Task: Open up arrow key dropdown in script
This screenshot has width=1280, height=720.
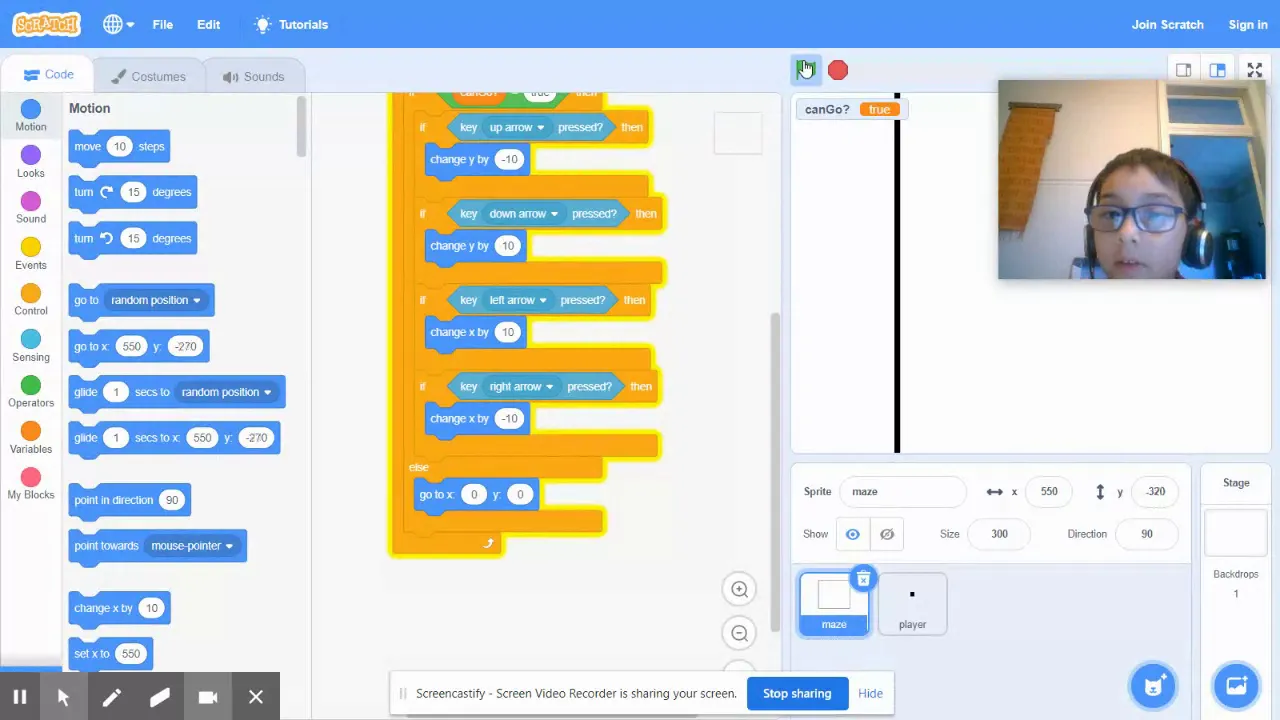Action: [517, 127]
